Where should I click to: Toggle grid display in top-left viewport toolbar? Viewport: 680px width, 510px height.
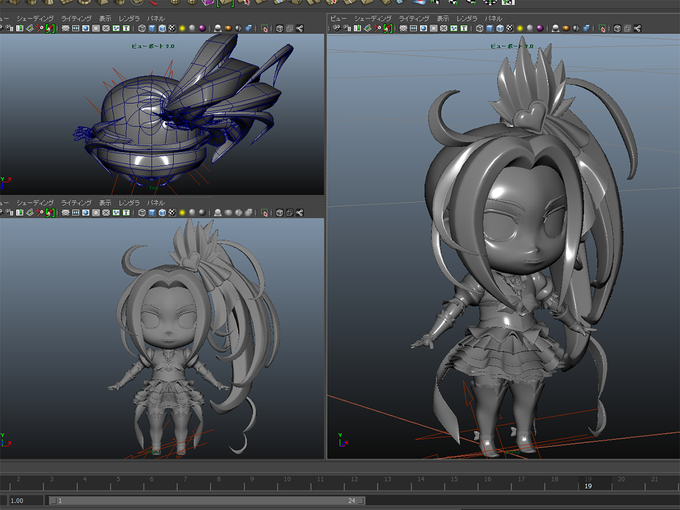(65, 28)
